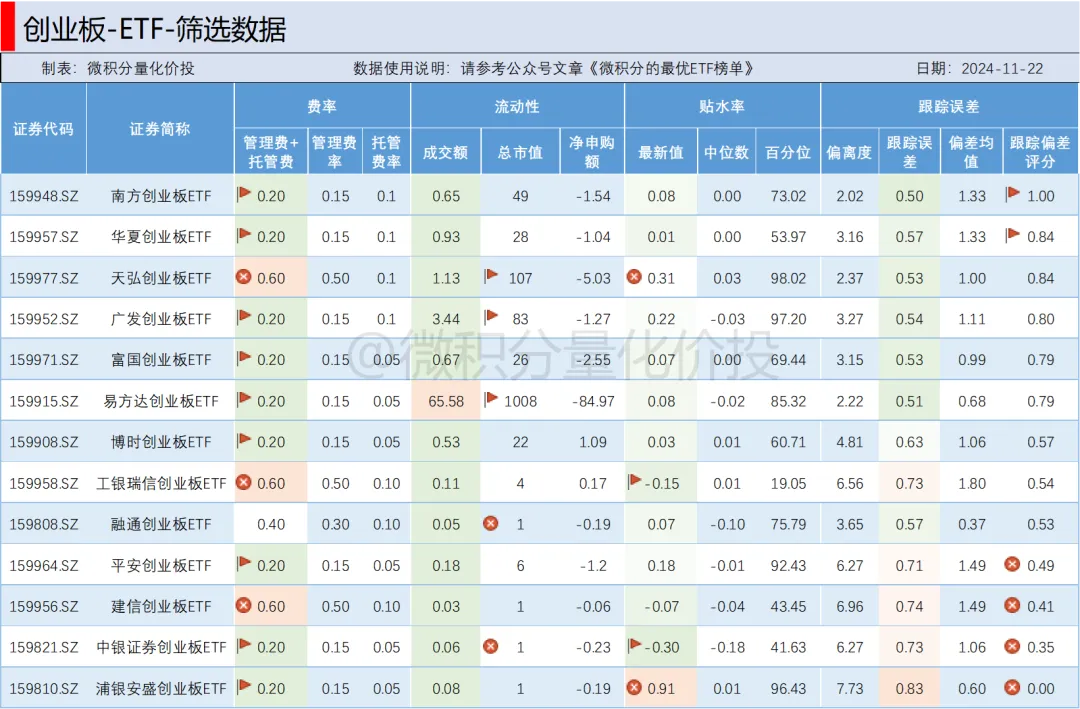Click flag icon beside 中银证券 最新值 -0.30

634,646
